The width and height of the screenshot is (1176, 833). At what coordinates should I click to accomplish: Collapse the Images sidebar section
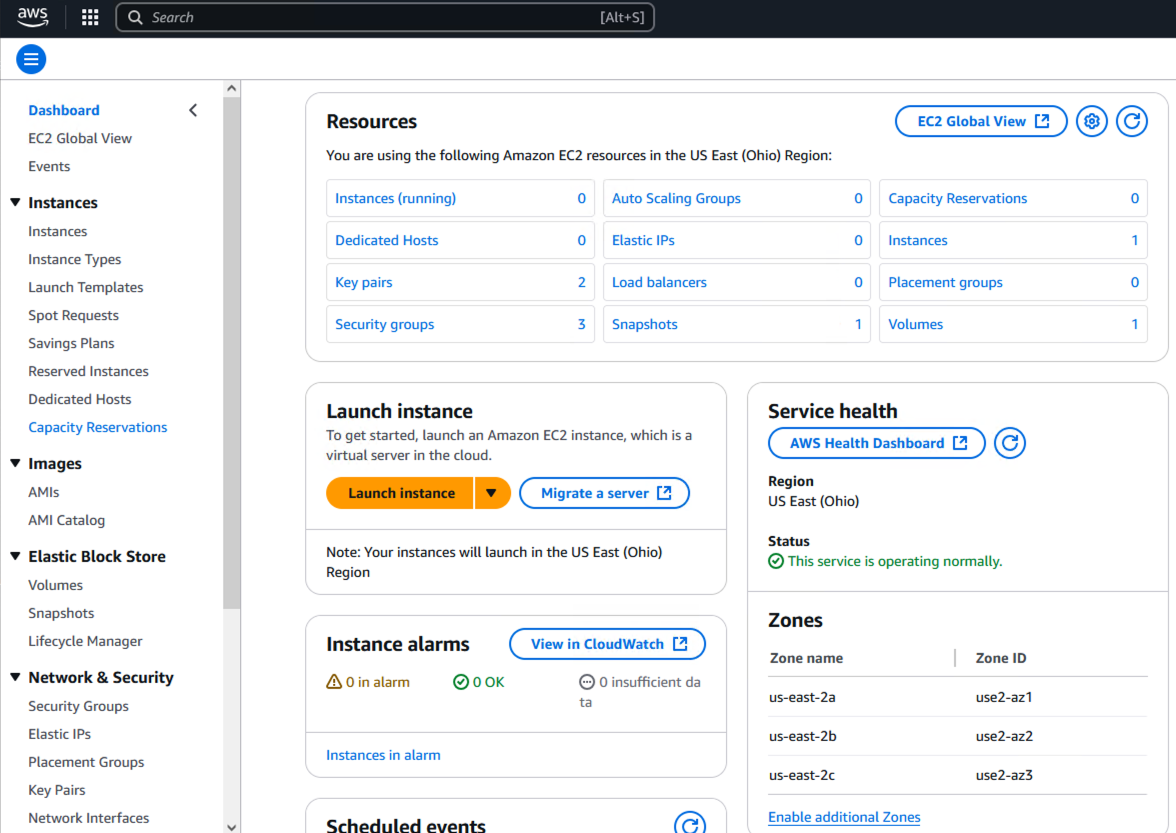click(x=15, y=464)
